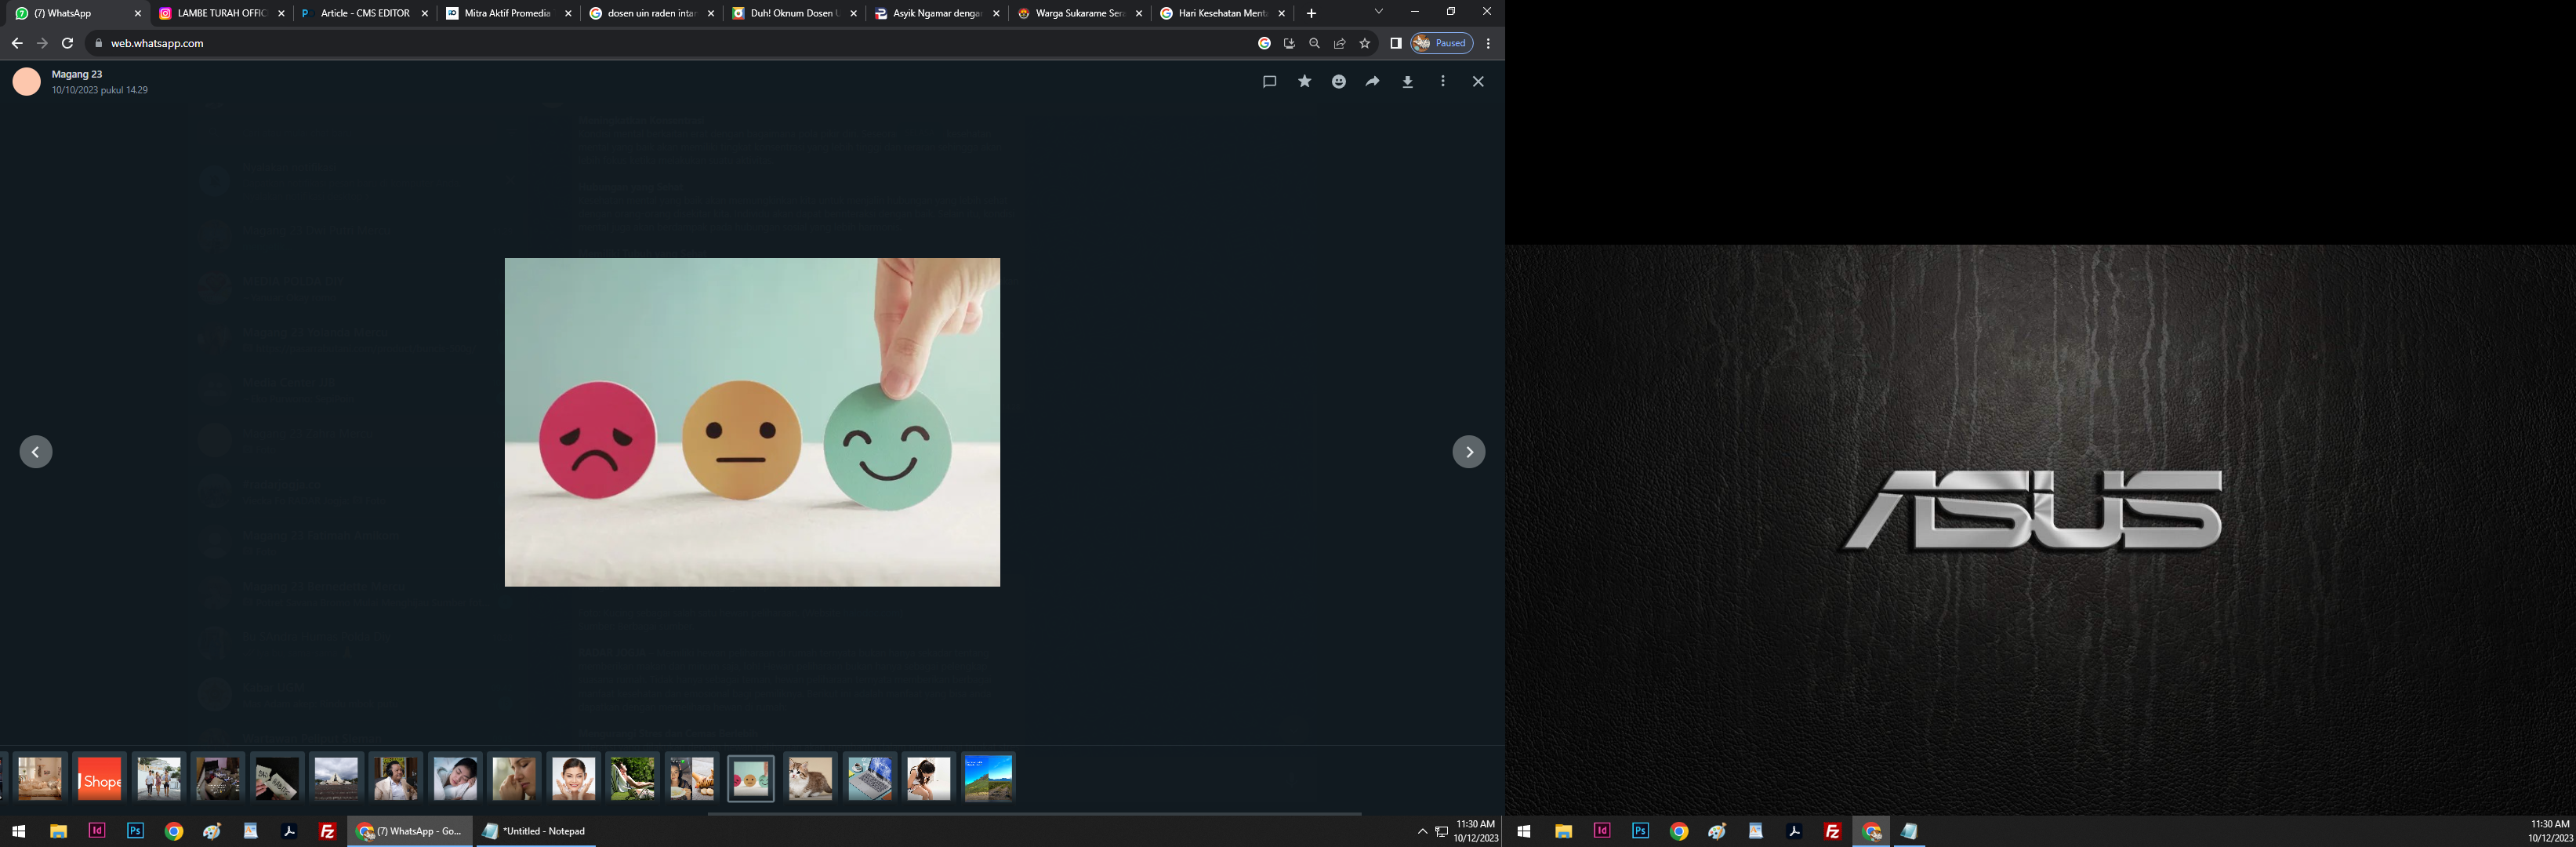Go to the previous image with the left arrow
The width and height of the screenshot is (2576, 847).
pyautogui.click(x=36, y=452)
